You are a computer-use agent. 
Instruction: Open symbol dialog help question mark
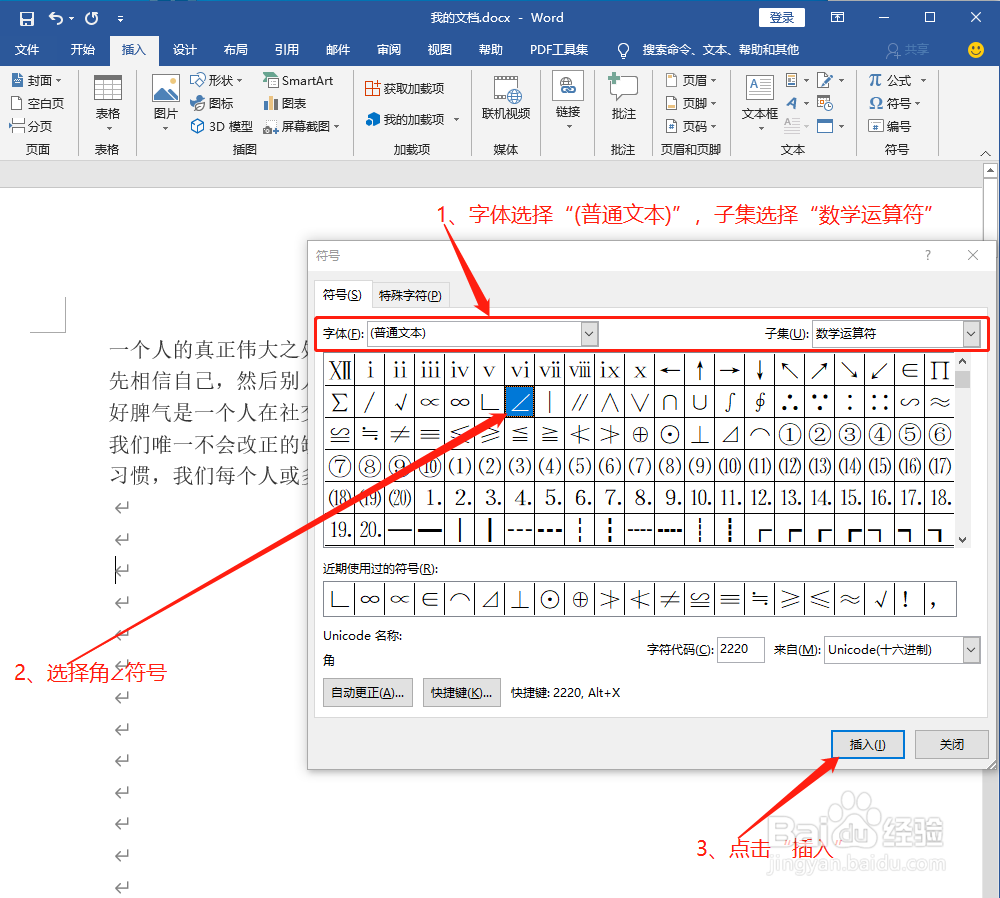(928, 255)
